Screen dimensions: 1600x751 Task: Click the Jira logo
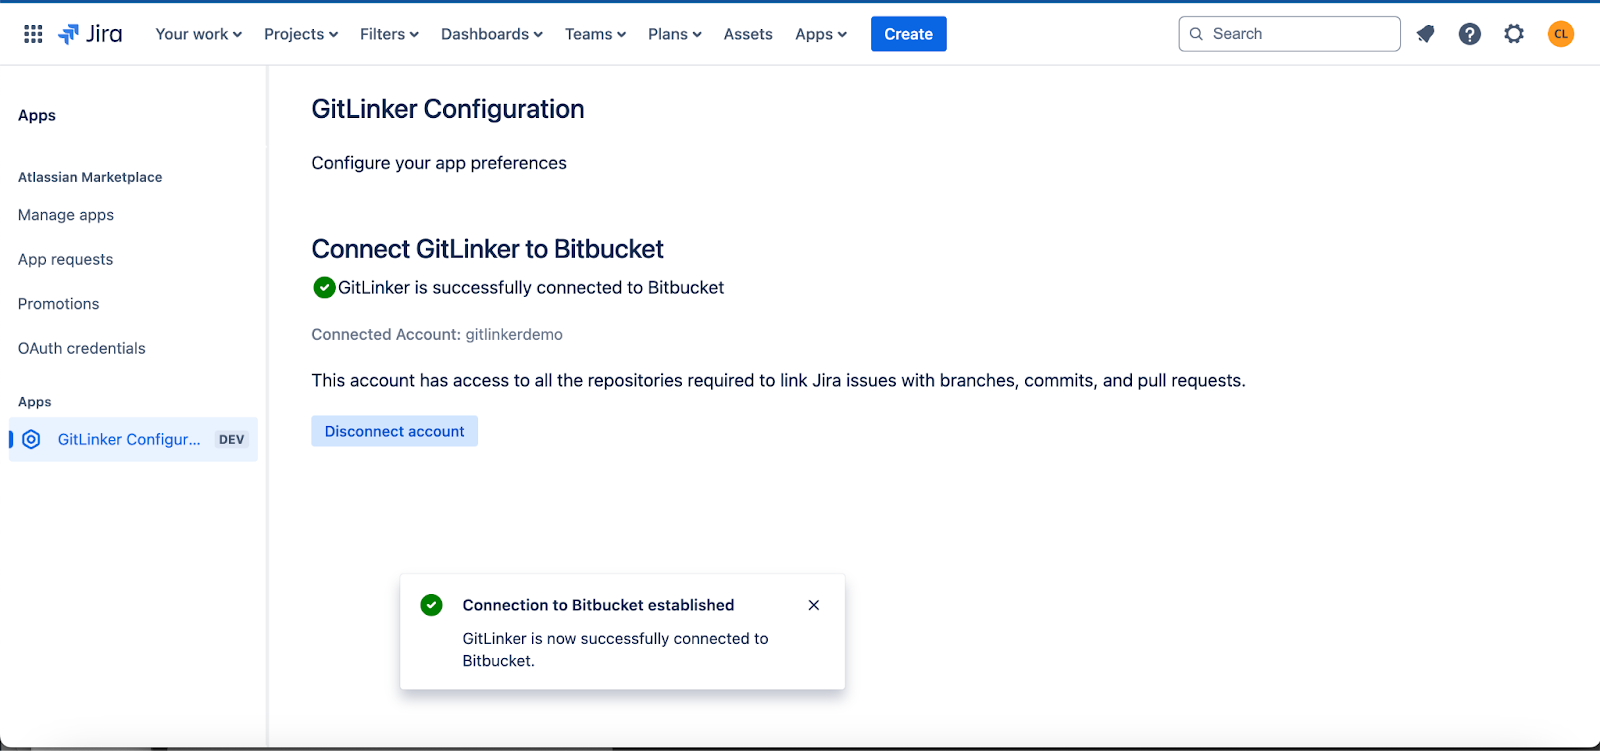coord(90,34)
